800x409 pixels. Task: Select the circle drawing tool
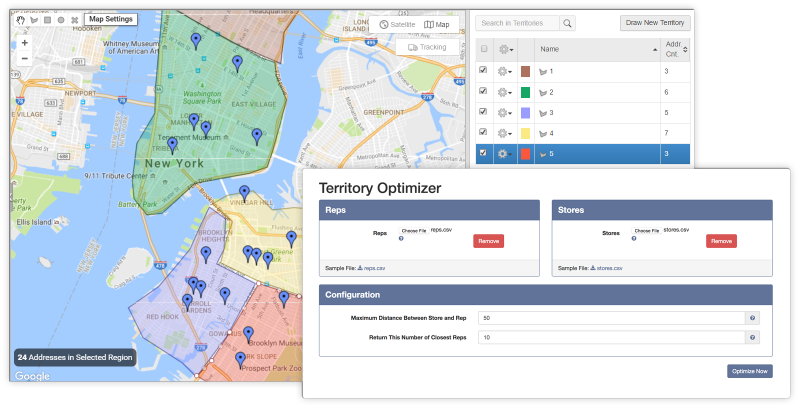point(61,20)
